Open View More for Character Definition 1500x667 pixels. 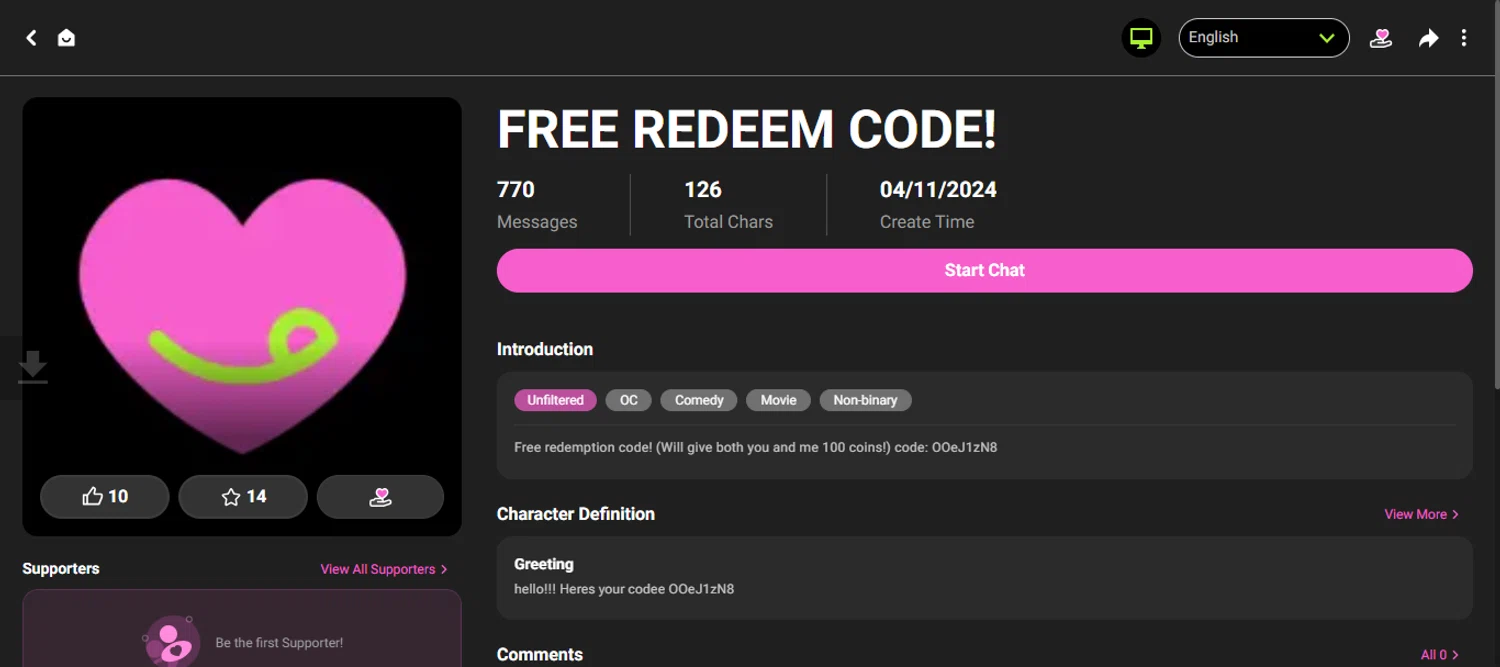[1421, 514]
